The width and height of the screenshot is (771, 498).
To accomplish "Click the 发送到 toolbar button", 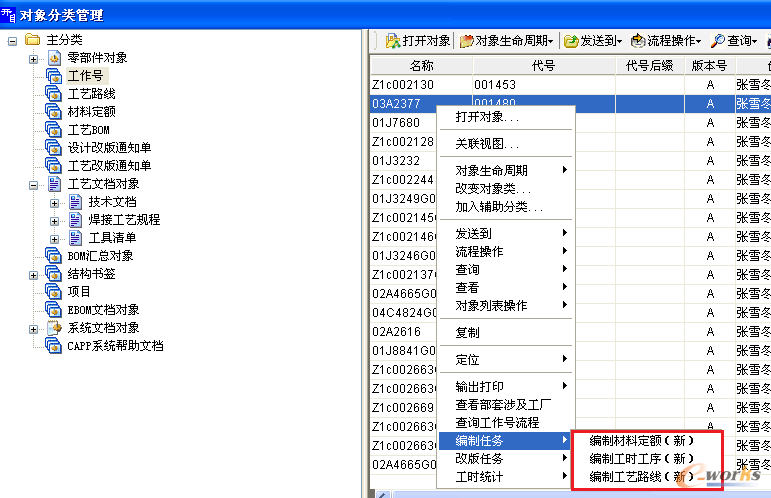I will 592,41.
